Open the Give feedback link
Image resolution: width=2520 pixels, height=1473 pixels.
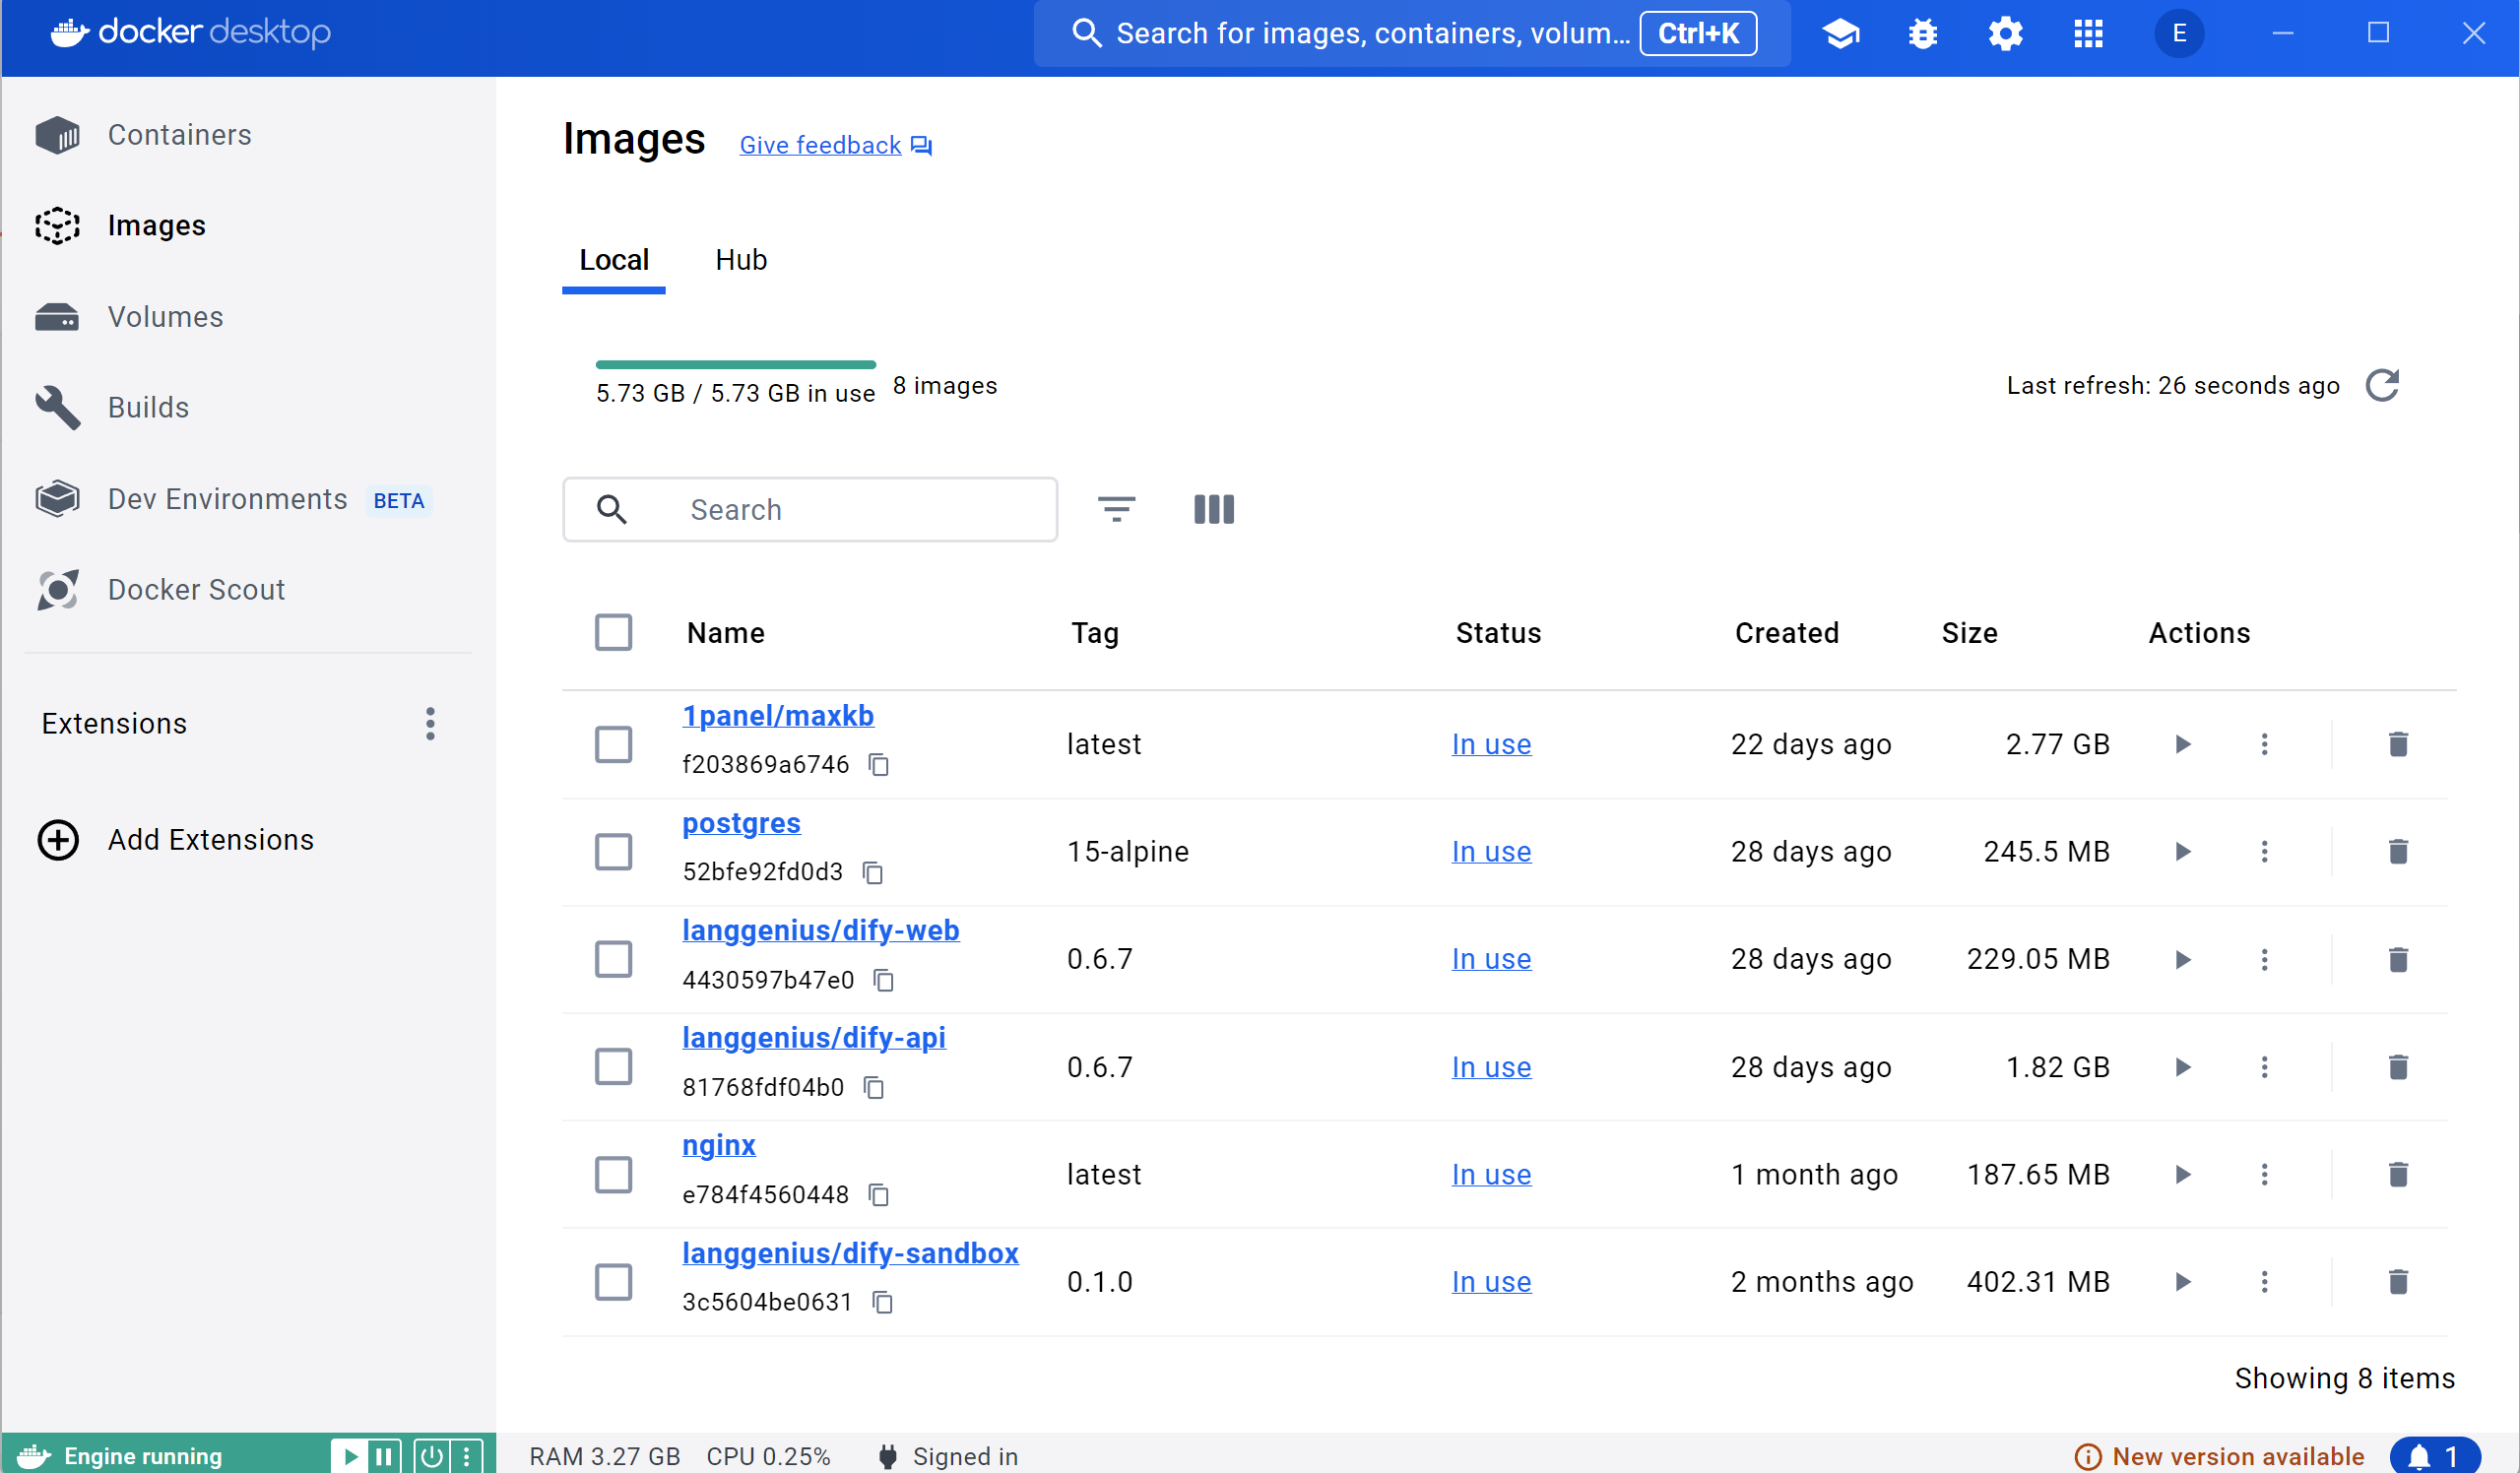click(x=820, y=145)
